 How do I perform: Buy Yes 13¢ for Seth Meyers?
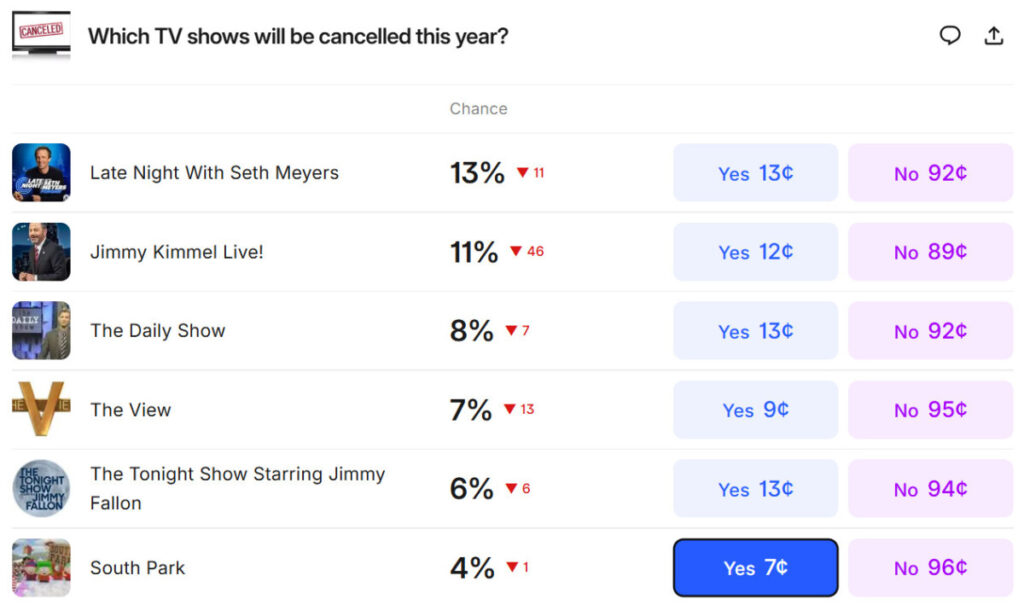coord(755,173)
